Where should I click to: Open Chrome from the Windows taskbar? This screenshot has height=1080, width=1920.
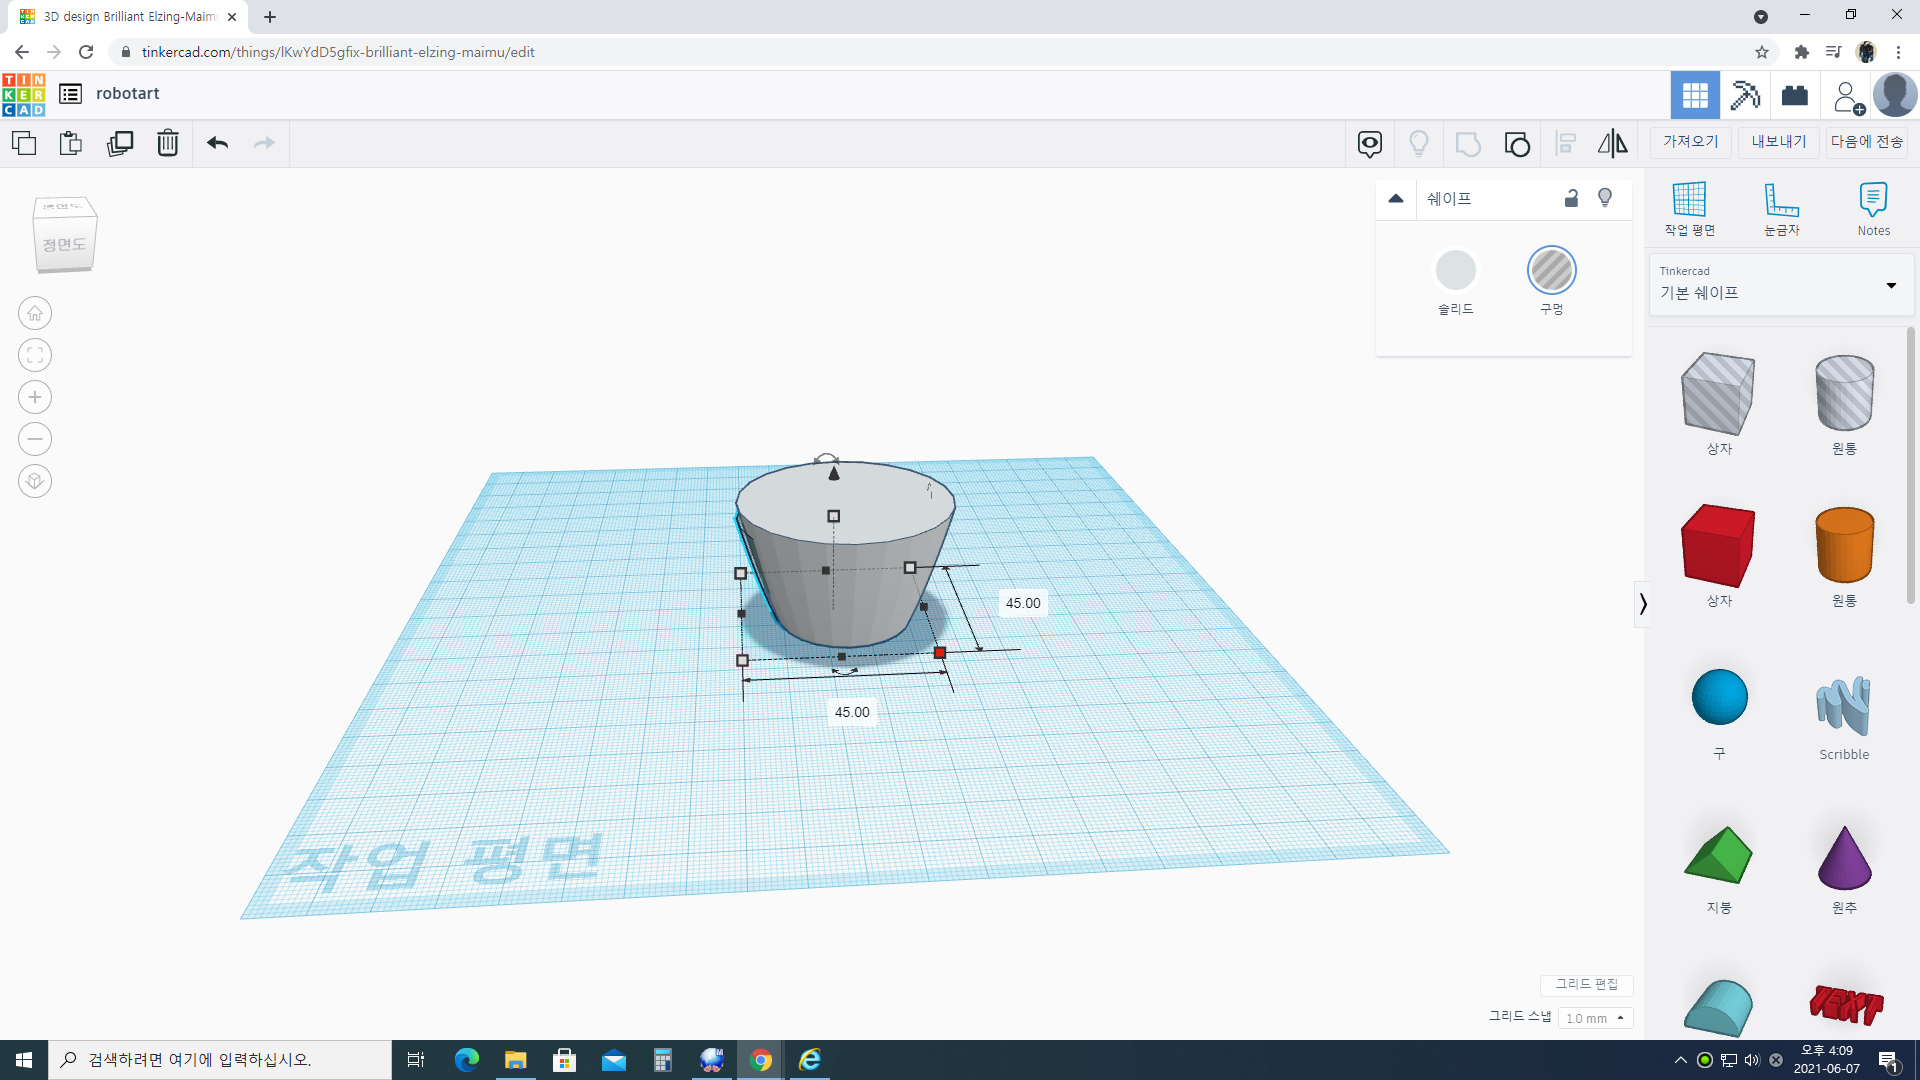(761, 1060)
